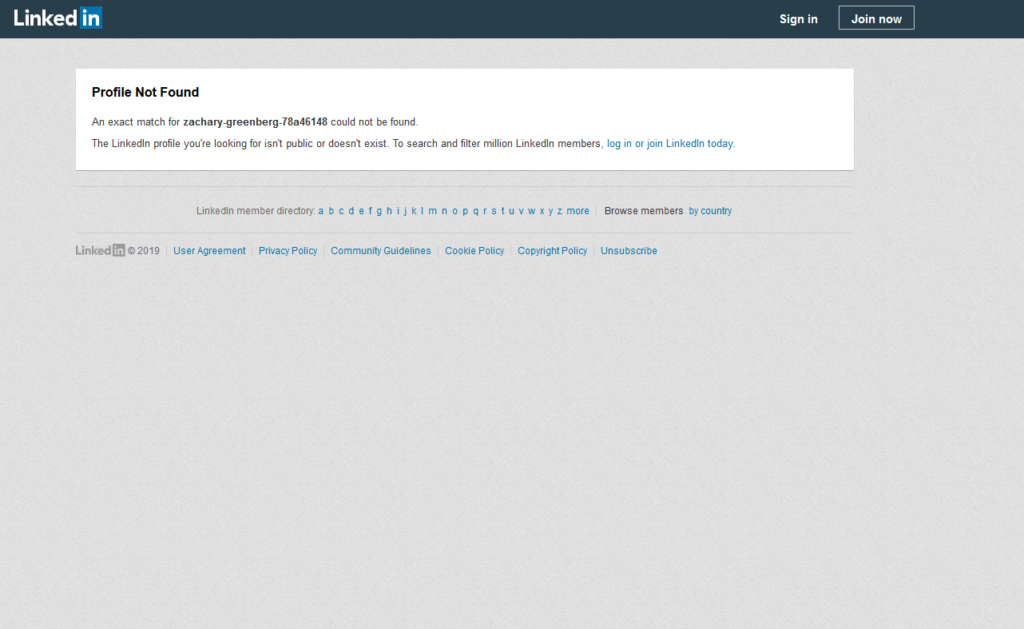Browse member directory letter r
The width and height of the screenshot is (1024, 629).
pyautogui.click(x=485, y=211)
